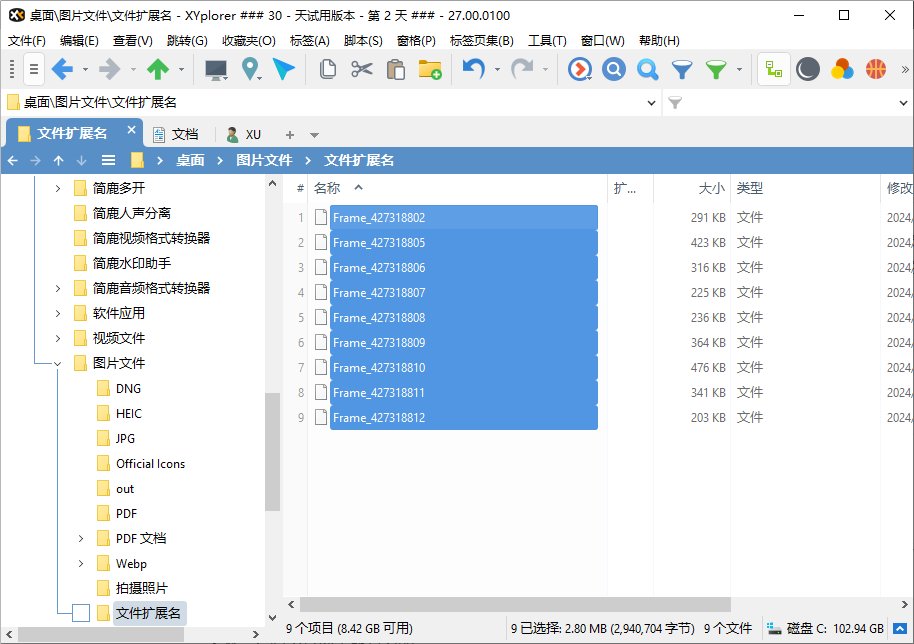Expand the PDF 文档 tree node
This screenshot has height=644, width=914.
point(81,537)
